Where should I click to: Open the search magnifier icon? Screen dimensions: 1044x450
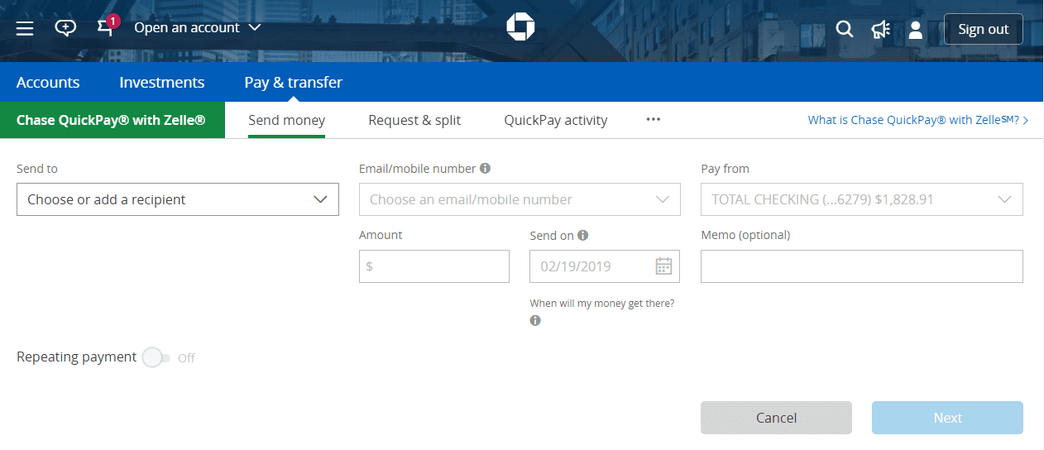click(844, 29)
